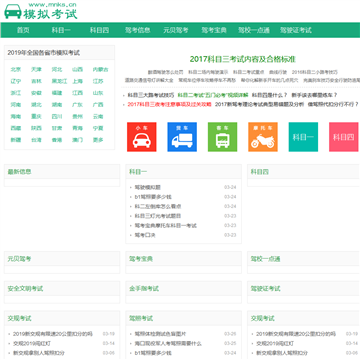360x360 pixels.
Task: Open the 新手该去哪里练车? link
Action: click(x=314, y=95)
